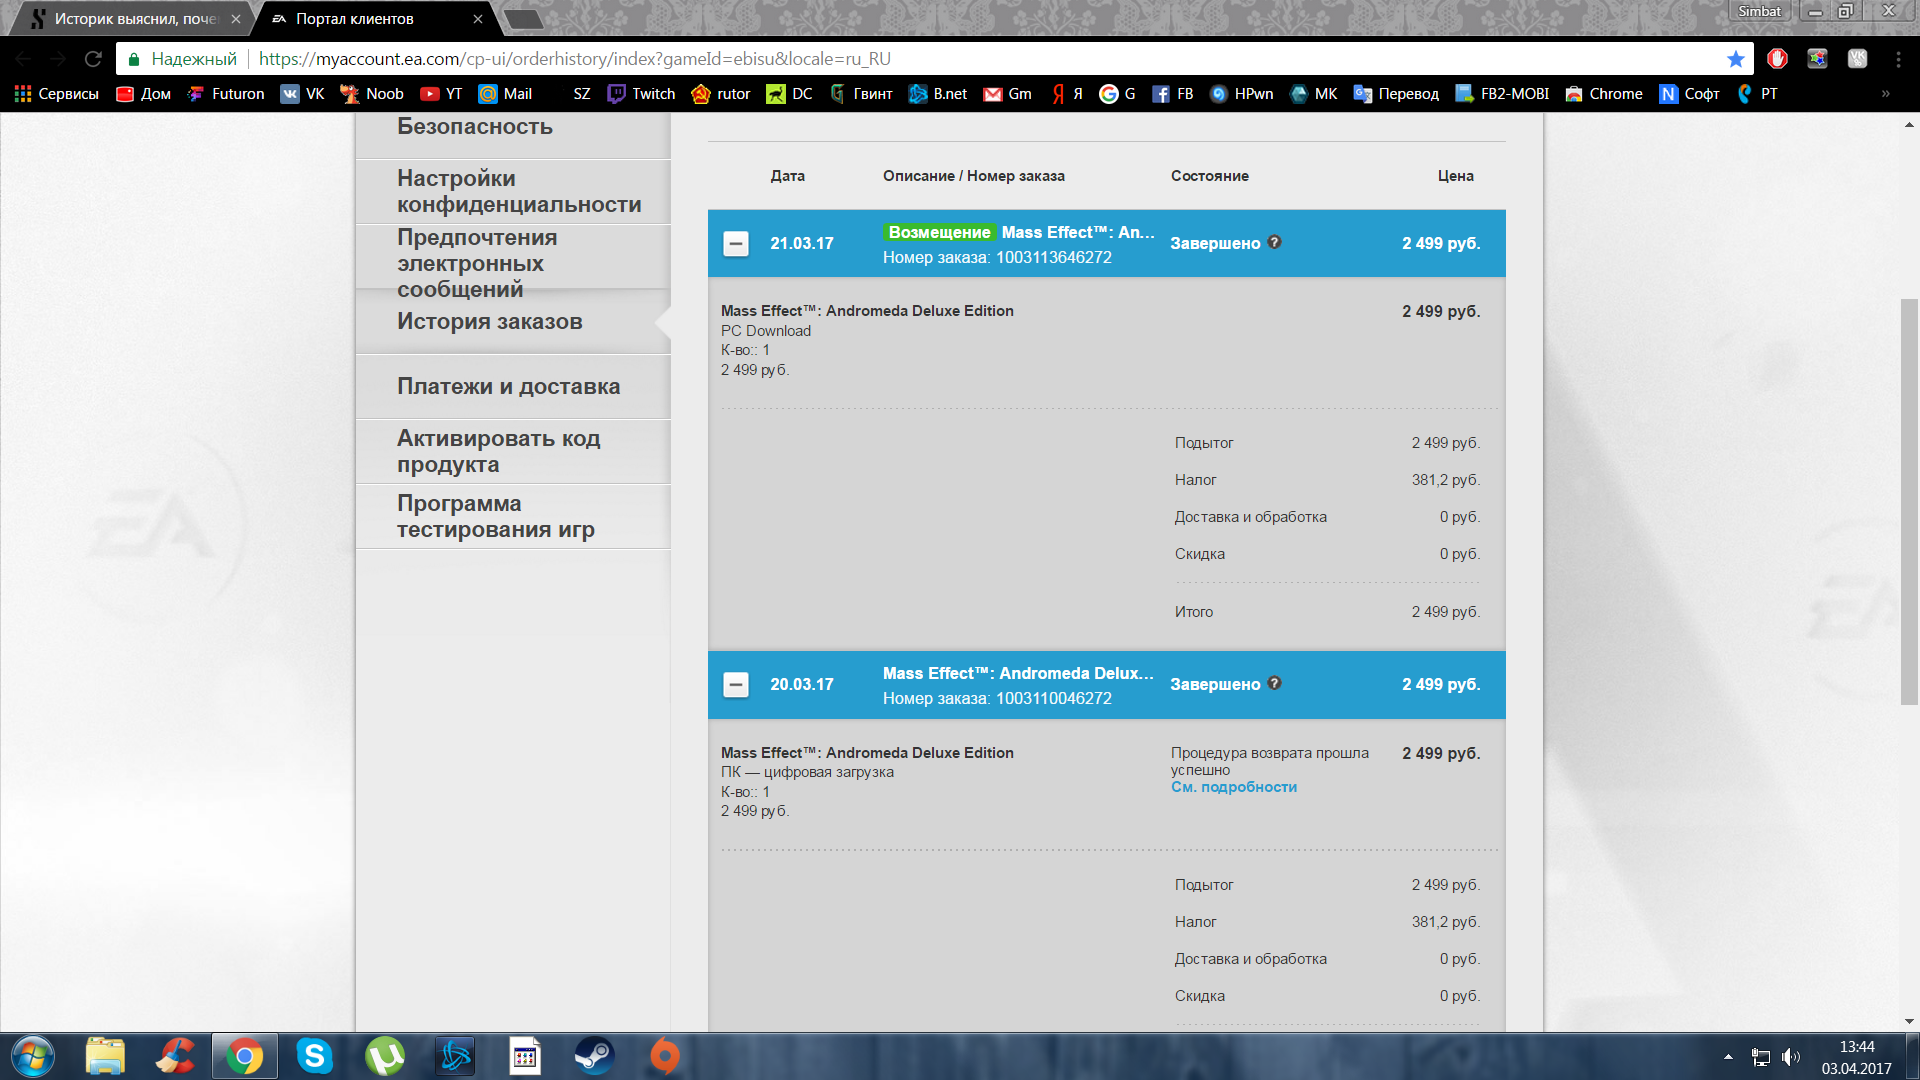Open См. подробности refund details link

1234,787
